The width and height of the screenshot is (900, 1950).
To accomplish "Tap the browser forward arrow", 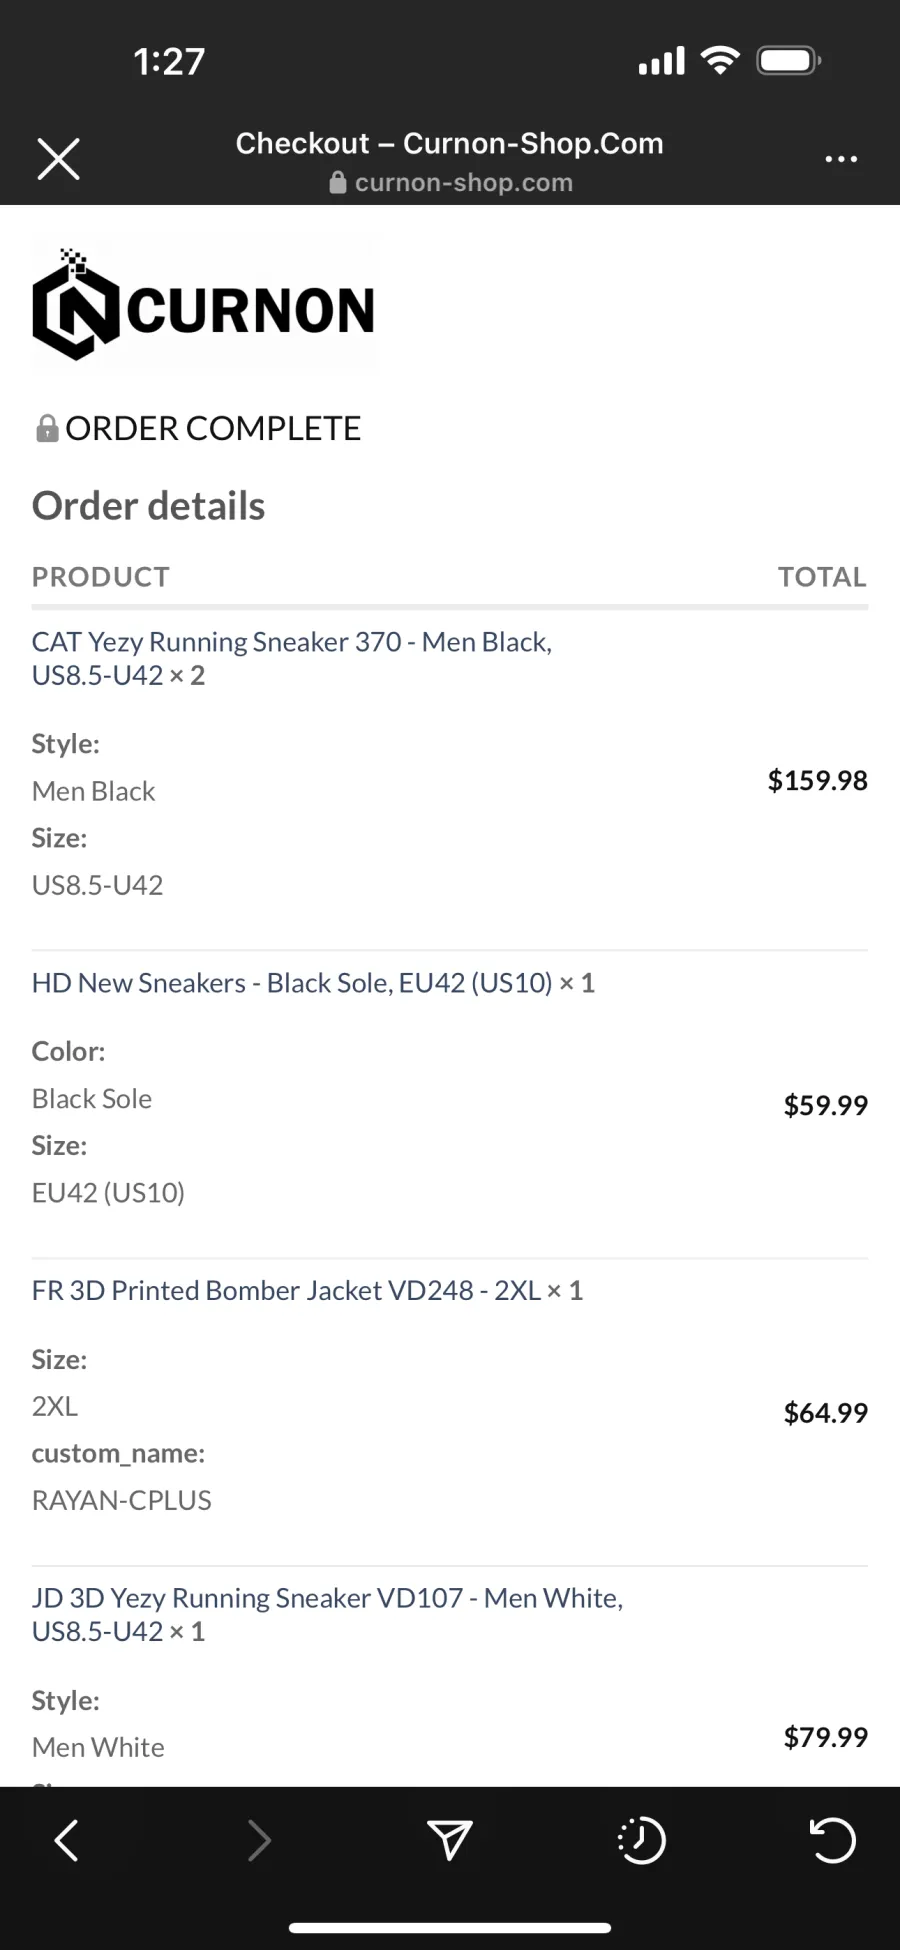I will (x=259, y=1840).
